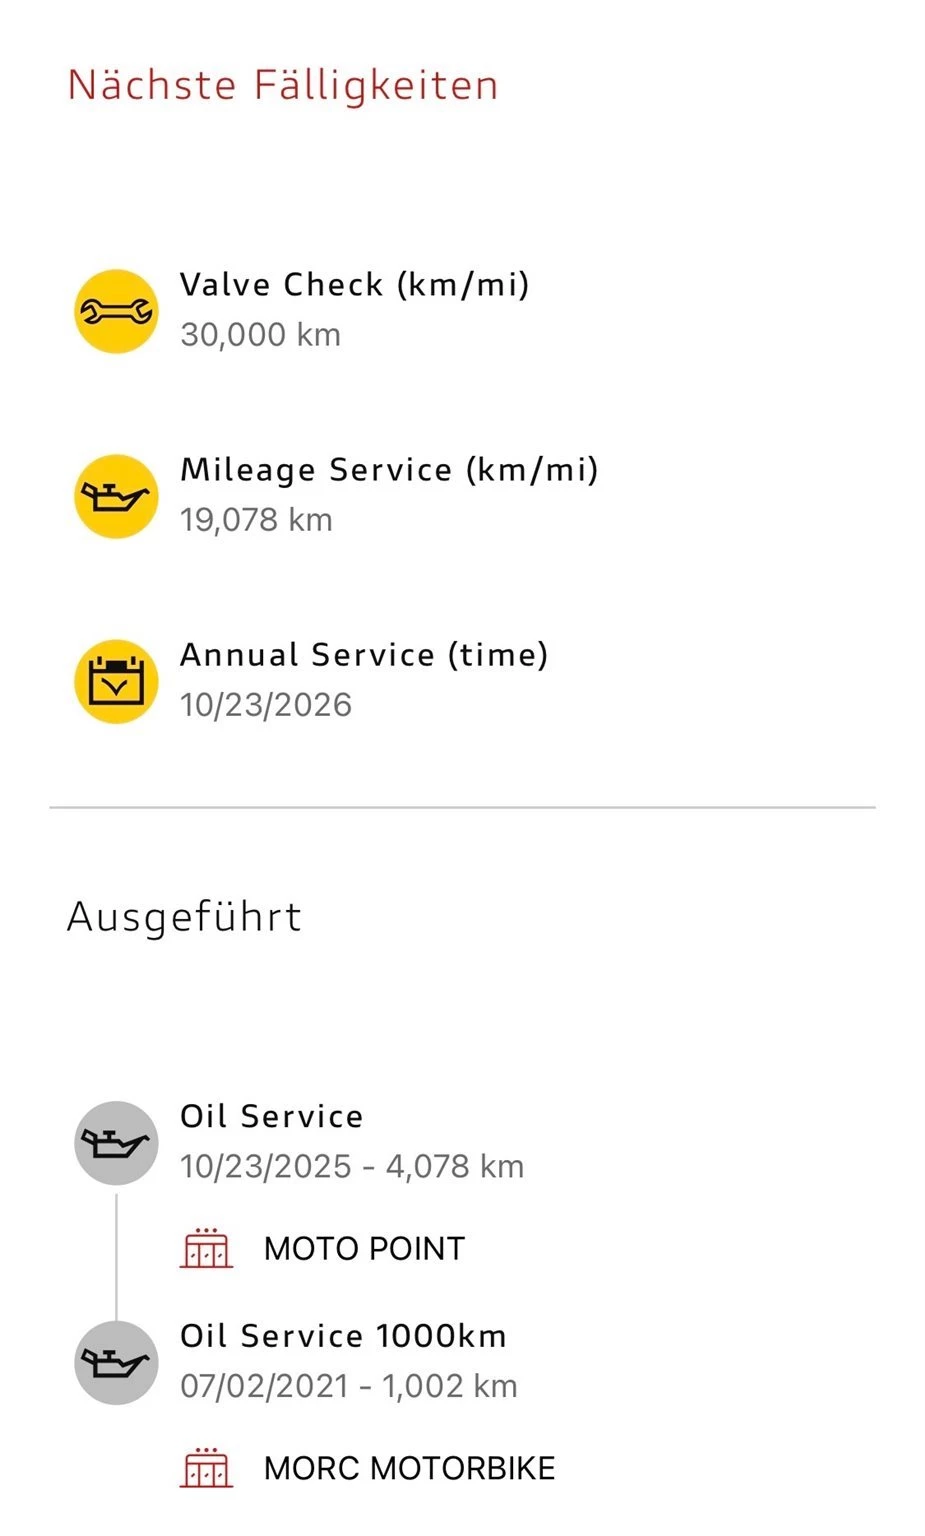Viewport: 925px width, 1536px height.
Task: Click gray oil can icon for 10/23/2025 service
Action: [116, 1143]
